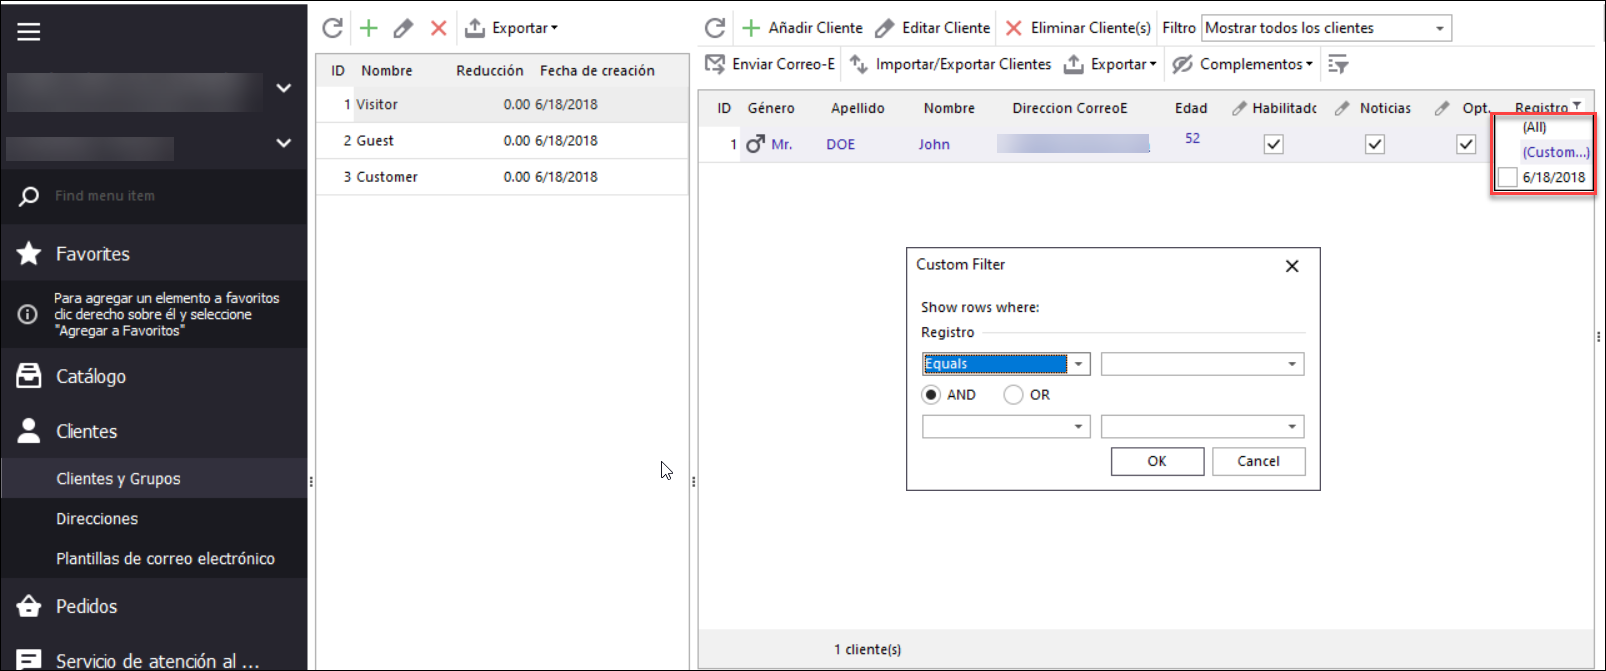Check the 6/18/2018 filter option
The width and height of the screenshot is (1606, 671).
tap(1508, 177)
